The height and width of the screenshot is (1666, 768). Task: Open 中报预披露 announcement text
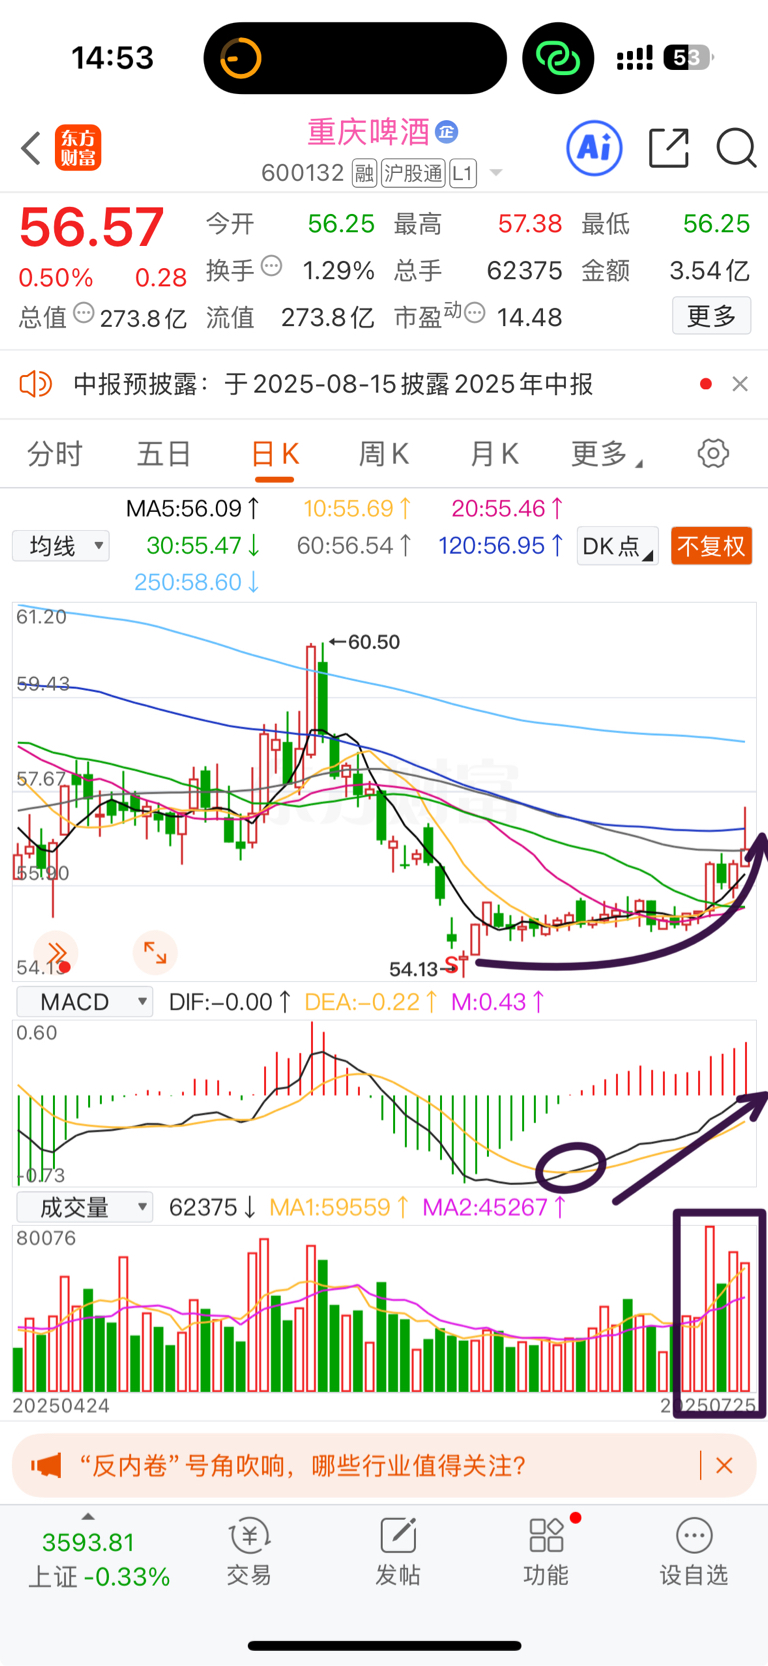(333, 384)
